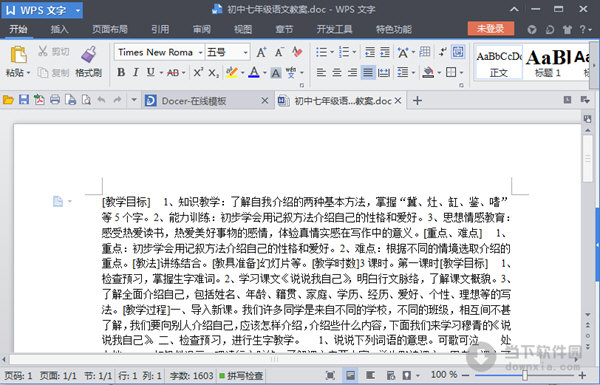Click the font color A swatch

point(254,72)
